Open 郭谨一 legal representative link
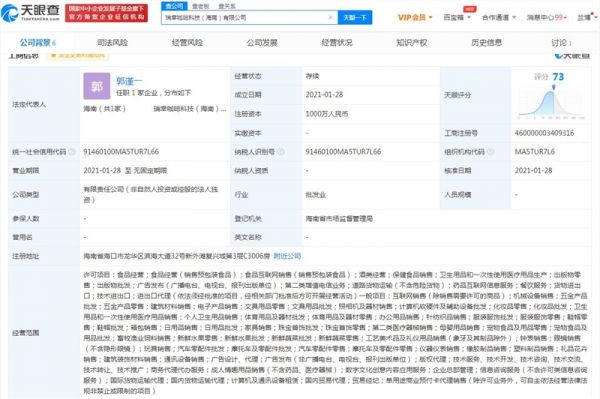 pyautogui.click(x=129, y=81)
